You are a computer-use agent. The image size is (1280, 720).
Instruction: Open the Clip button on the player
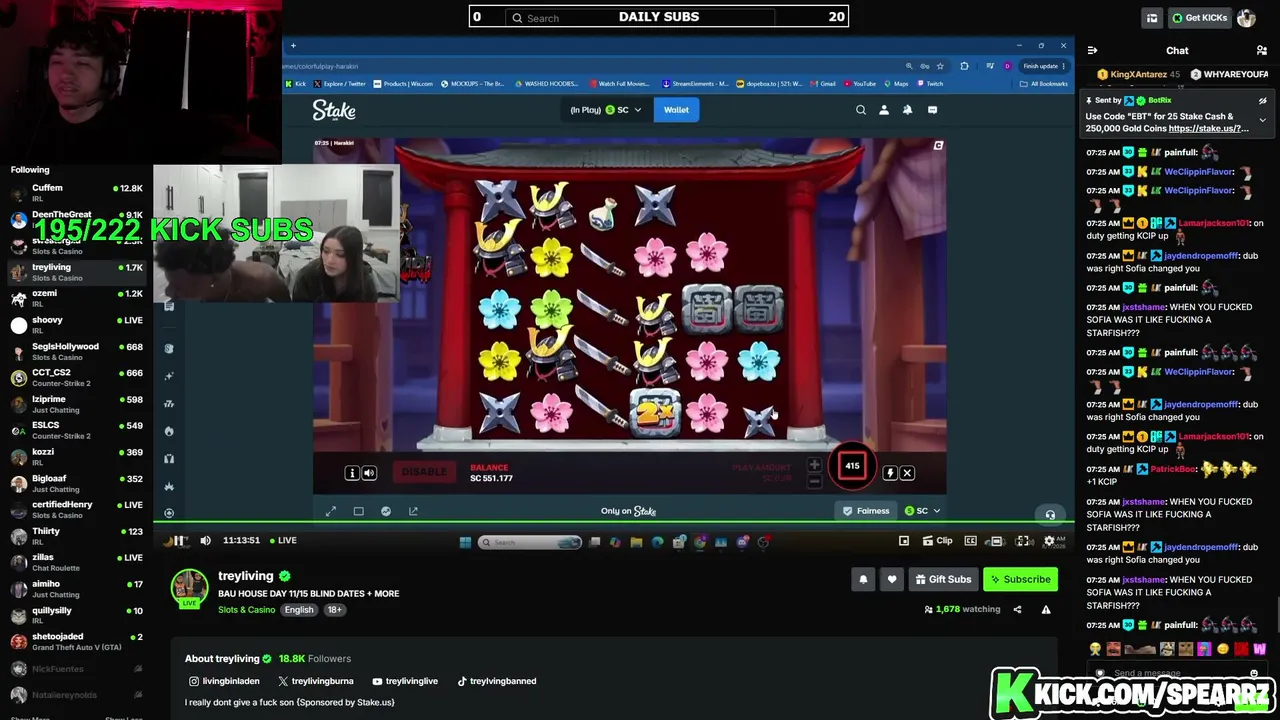point(938,541)
